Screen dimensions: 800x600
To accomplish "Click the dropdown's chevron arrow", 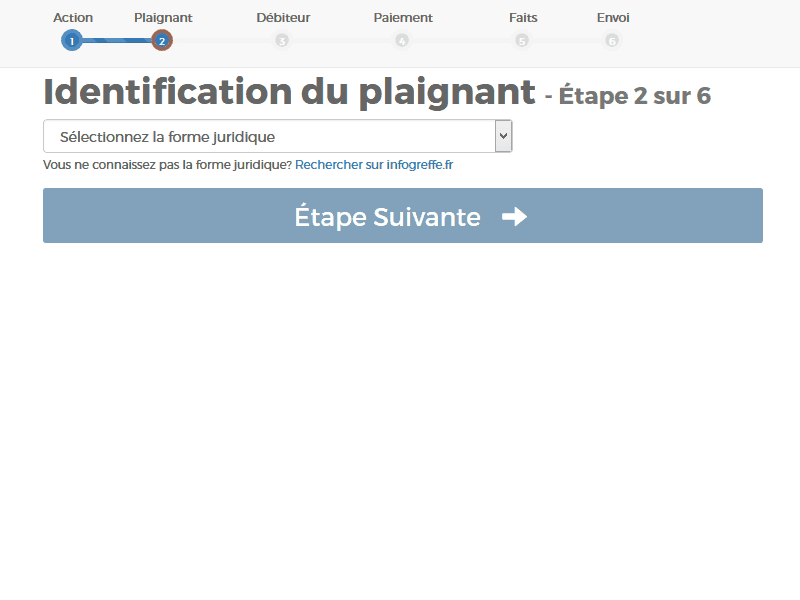I will 502,136.
